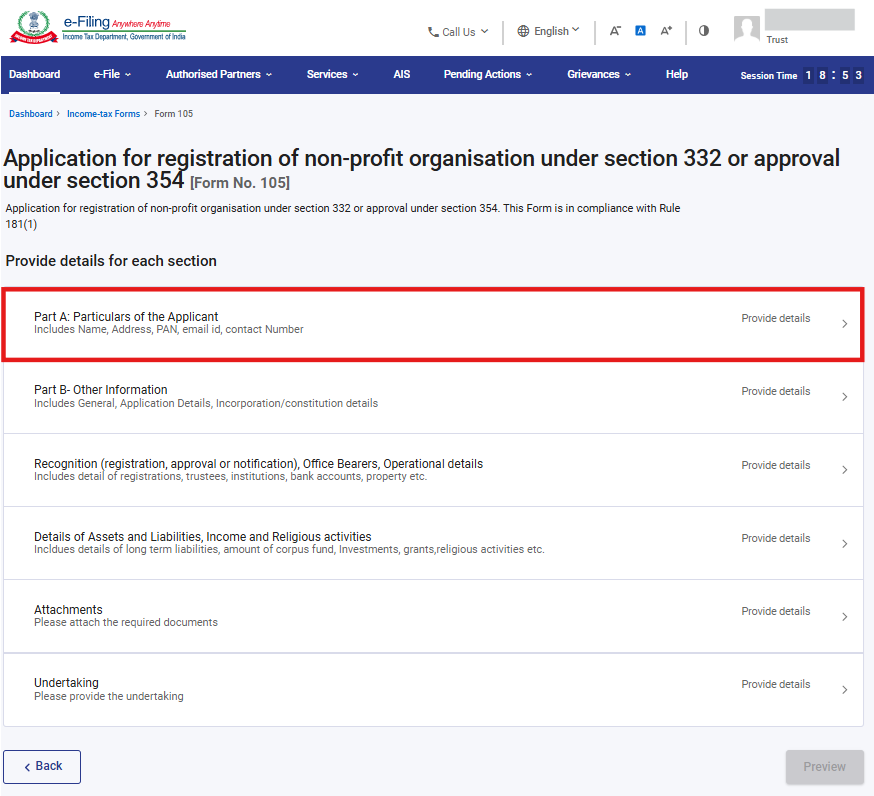Viewport: 874px width, 796px height.
Task: Click the Income-tax Forms breadcrumb link
Action: tap(103, 114)
